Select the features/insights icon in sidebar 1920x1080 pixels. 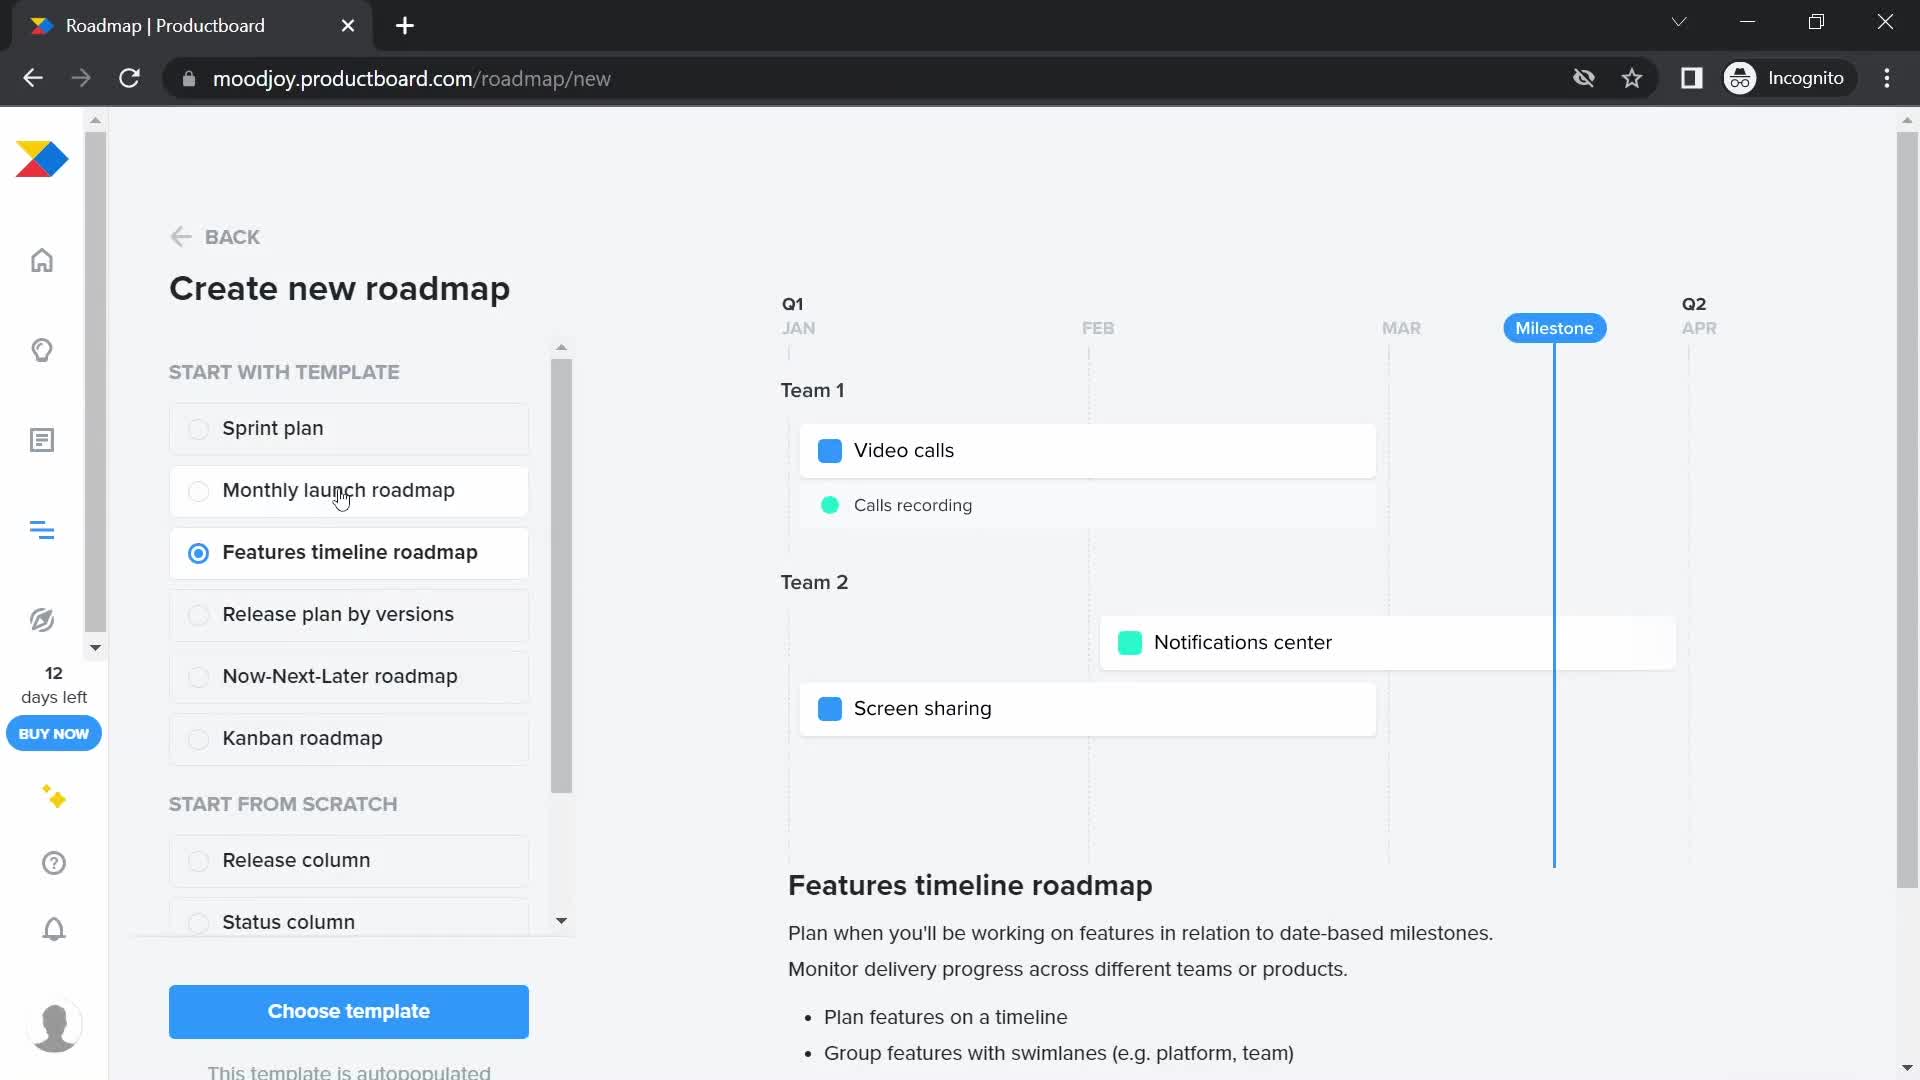tap(42, 349)
